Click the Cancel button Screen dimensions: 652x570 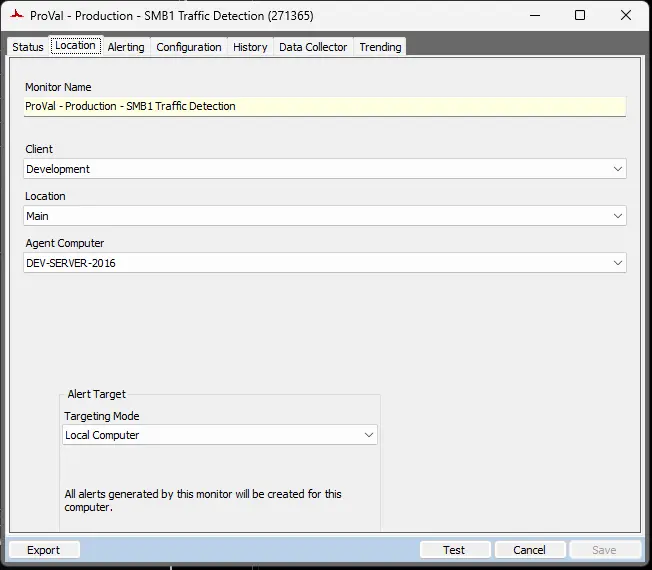(530, 550)
